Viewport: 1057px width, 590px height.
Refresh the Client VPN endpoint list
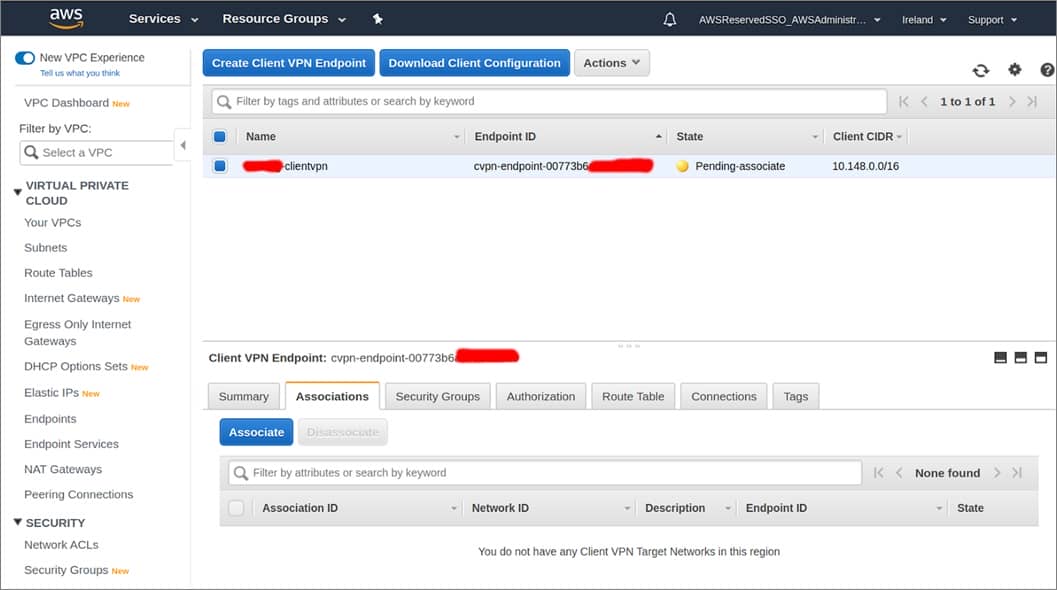click(981, 70)
